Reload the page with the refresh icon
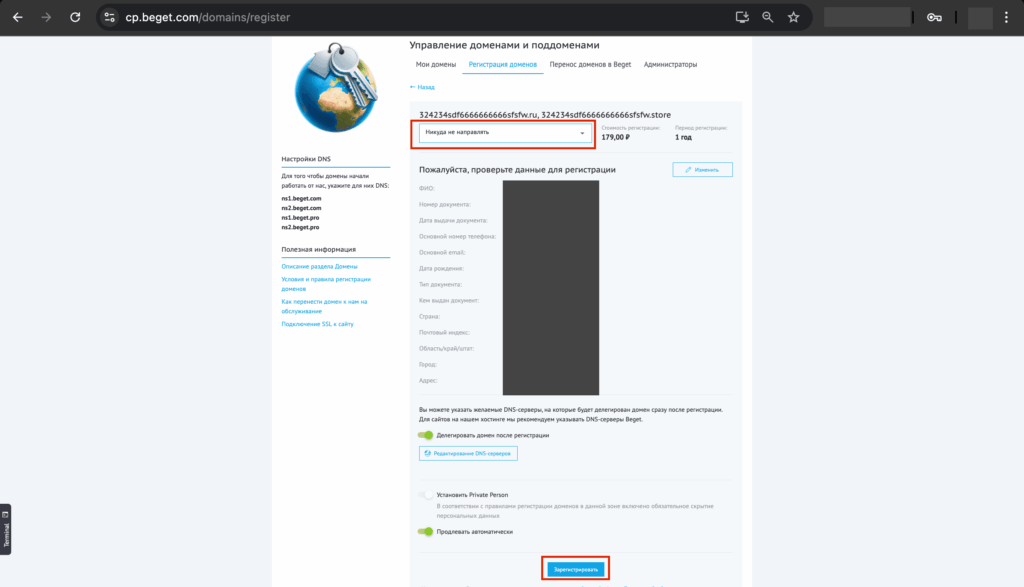Screen dimensions: 1024x587 (x=75, y=17)
